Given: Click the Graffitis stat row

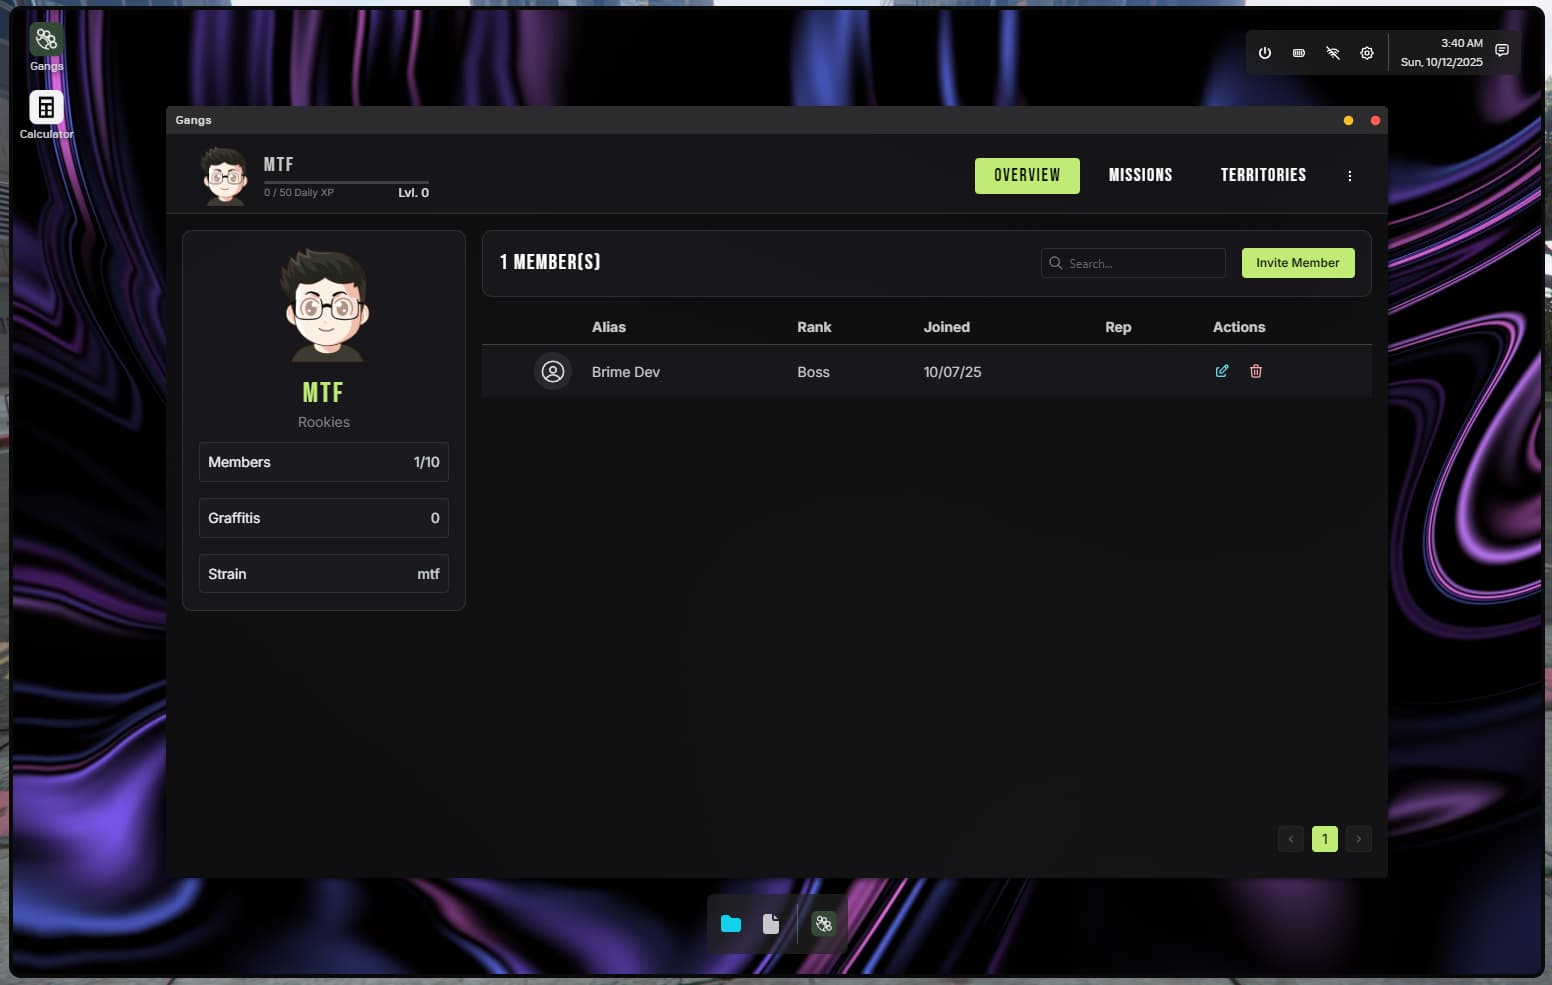Looking at the screenshot, I should (324, 518).
